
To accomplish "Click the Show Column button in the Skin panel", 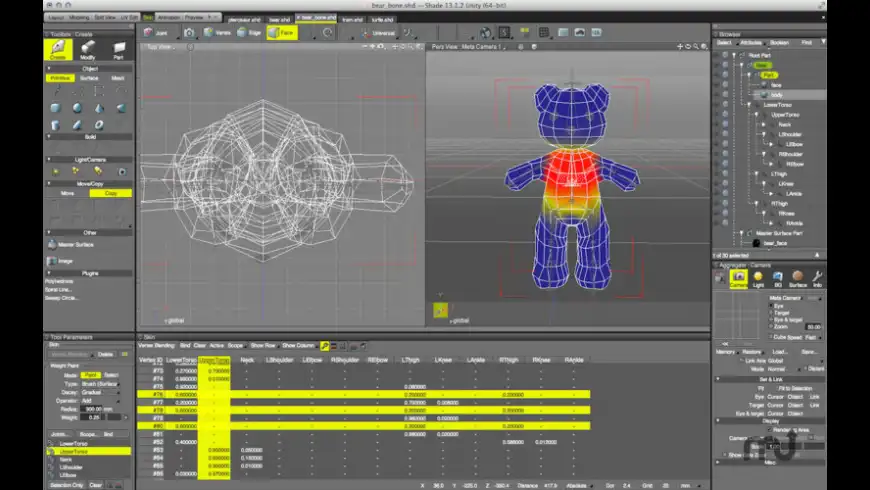I will (x=298, y=346).
